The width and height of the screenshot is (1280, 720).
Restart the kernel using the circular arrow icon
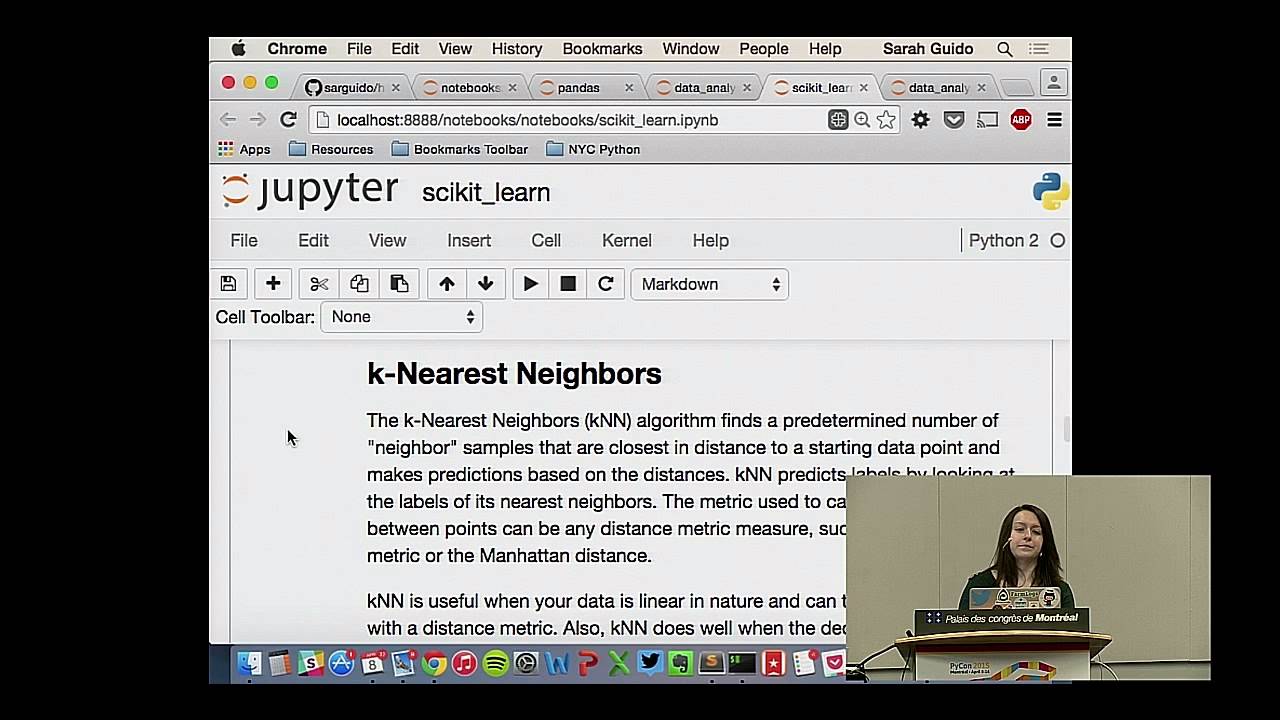click(606, 284)
